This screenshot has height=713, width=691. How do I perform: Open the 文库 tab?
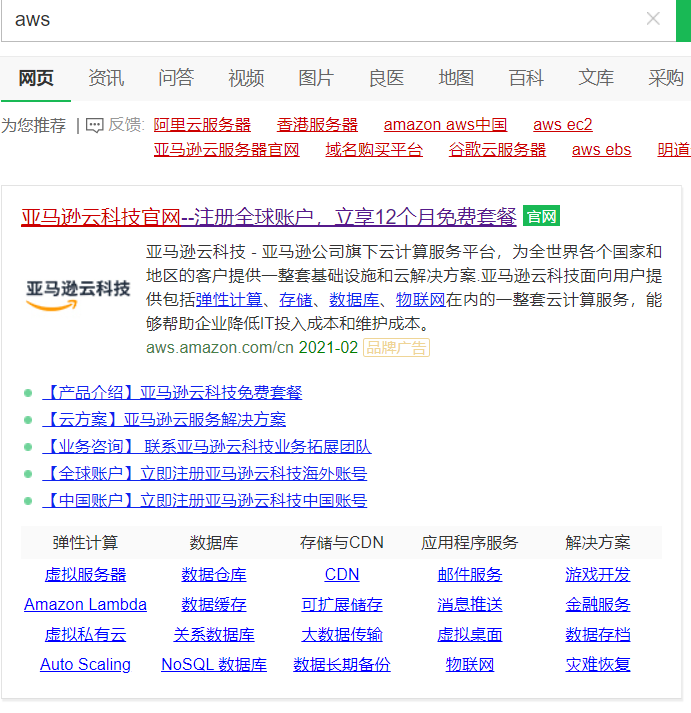pyautogui.click(x=596, y=78)
